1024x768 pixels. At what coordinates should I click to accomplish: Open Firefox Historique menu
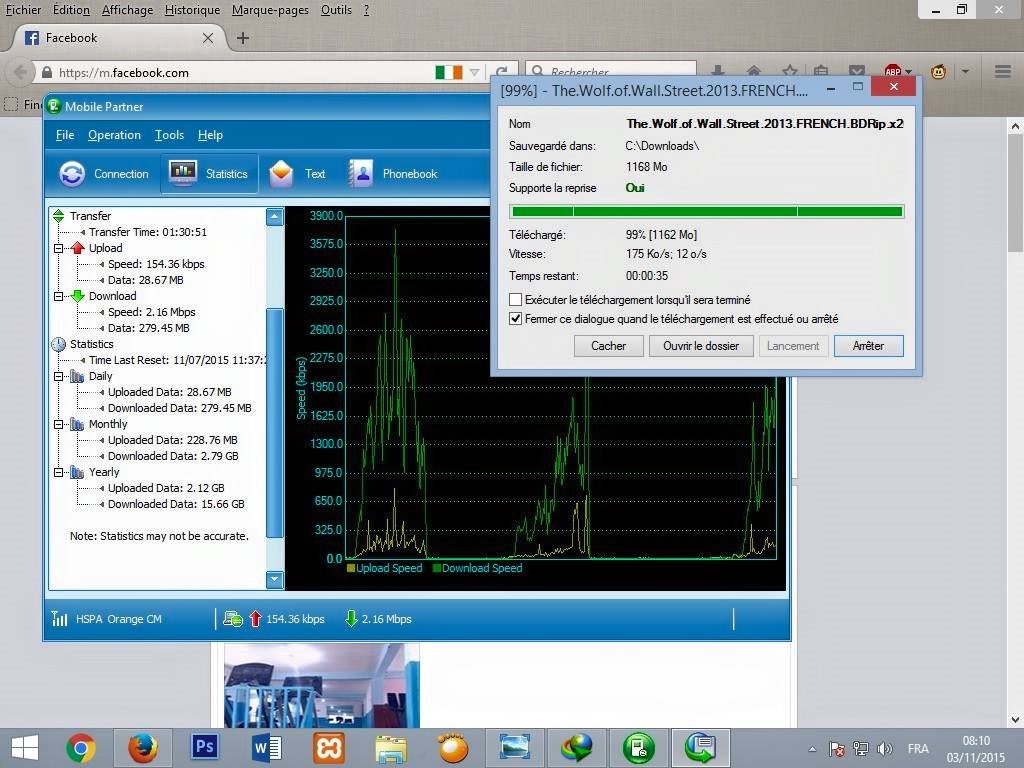tap(192, 10)
